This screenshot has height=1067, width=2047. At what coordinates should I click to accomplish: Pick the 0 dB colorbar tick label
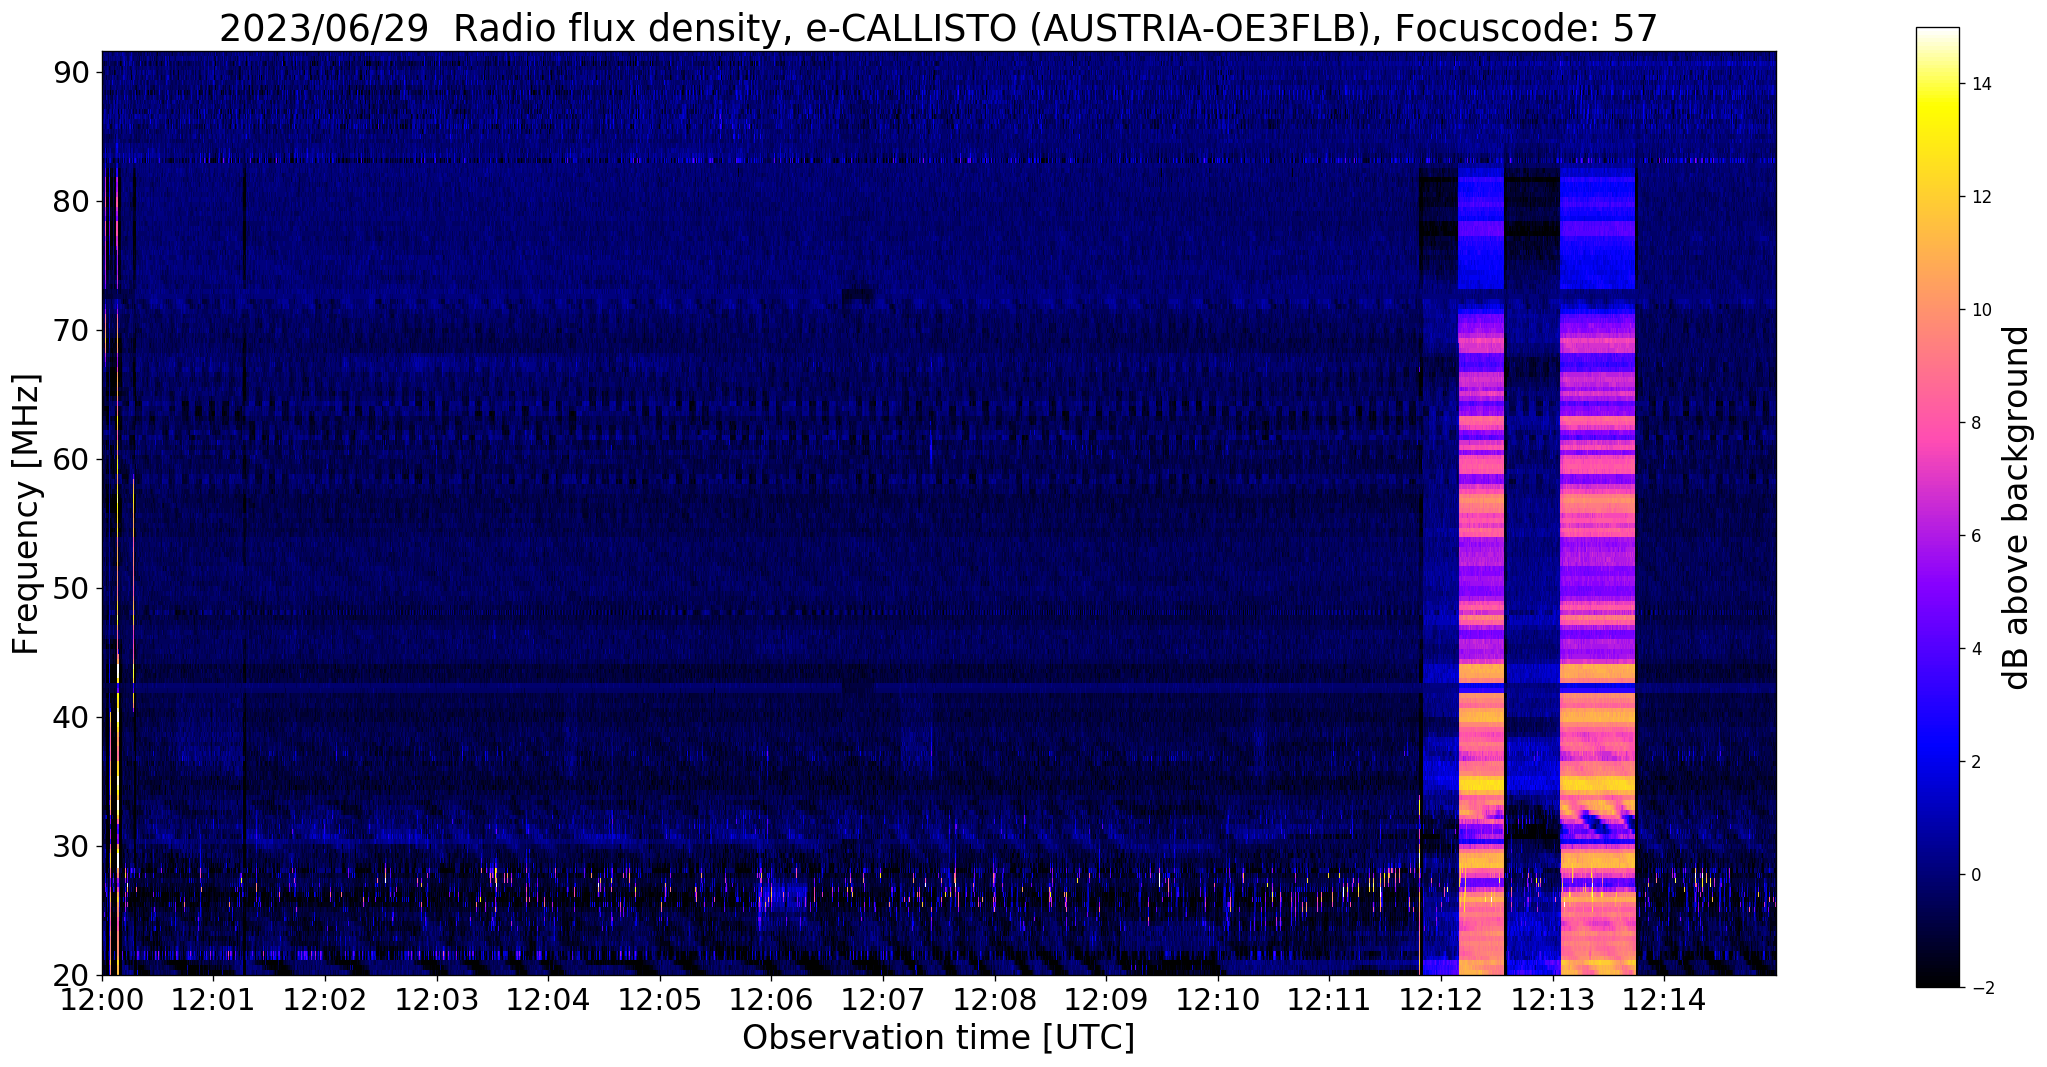click(x=1974, y=875)
